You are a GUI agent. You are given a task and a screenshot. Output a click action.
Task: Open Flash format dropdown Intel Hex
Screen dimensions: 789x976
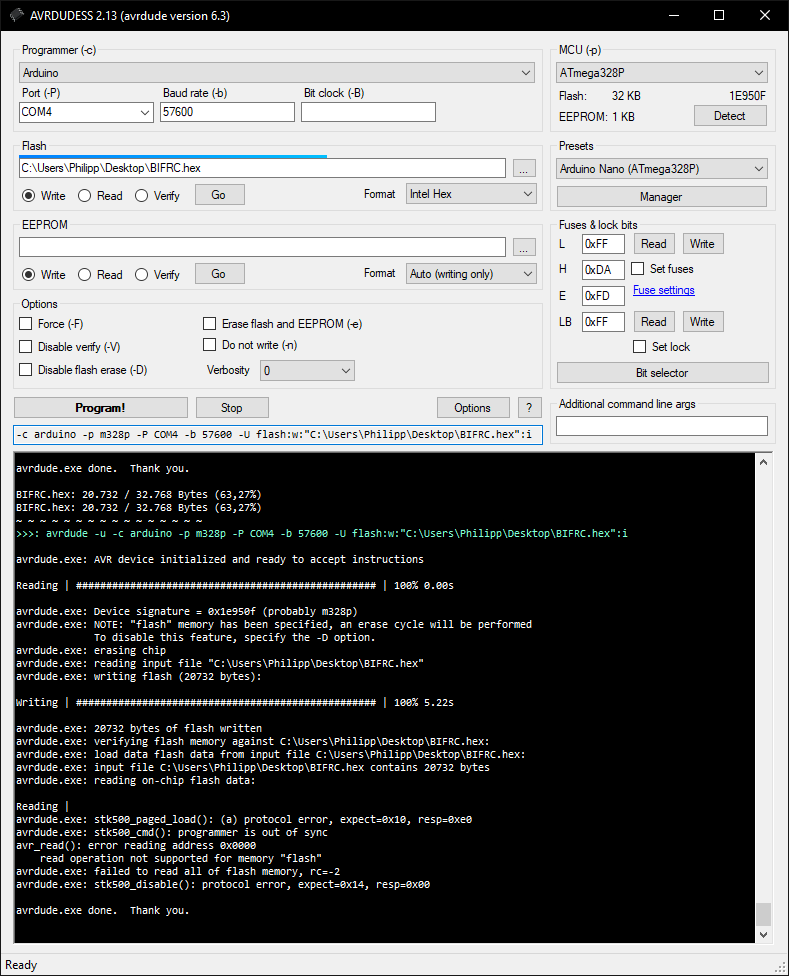(471, 194)
